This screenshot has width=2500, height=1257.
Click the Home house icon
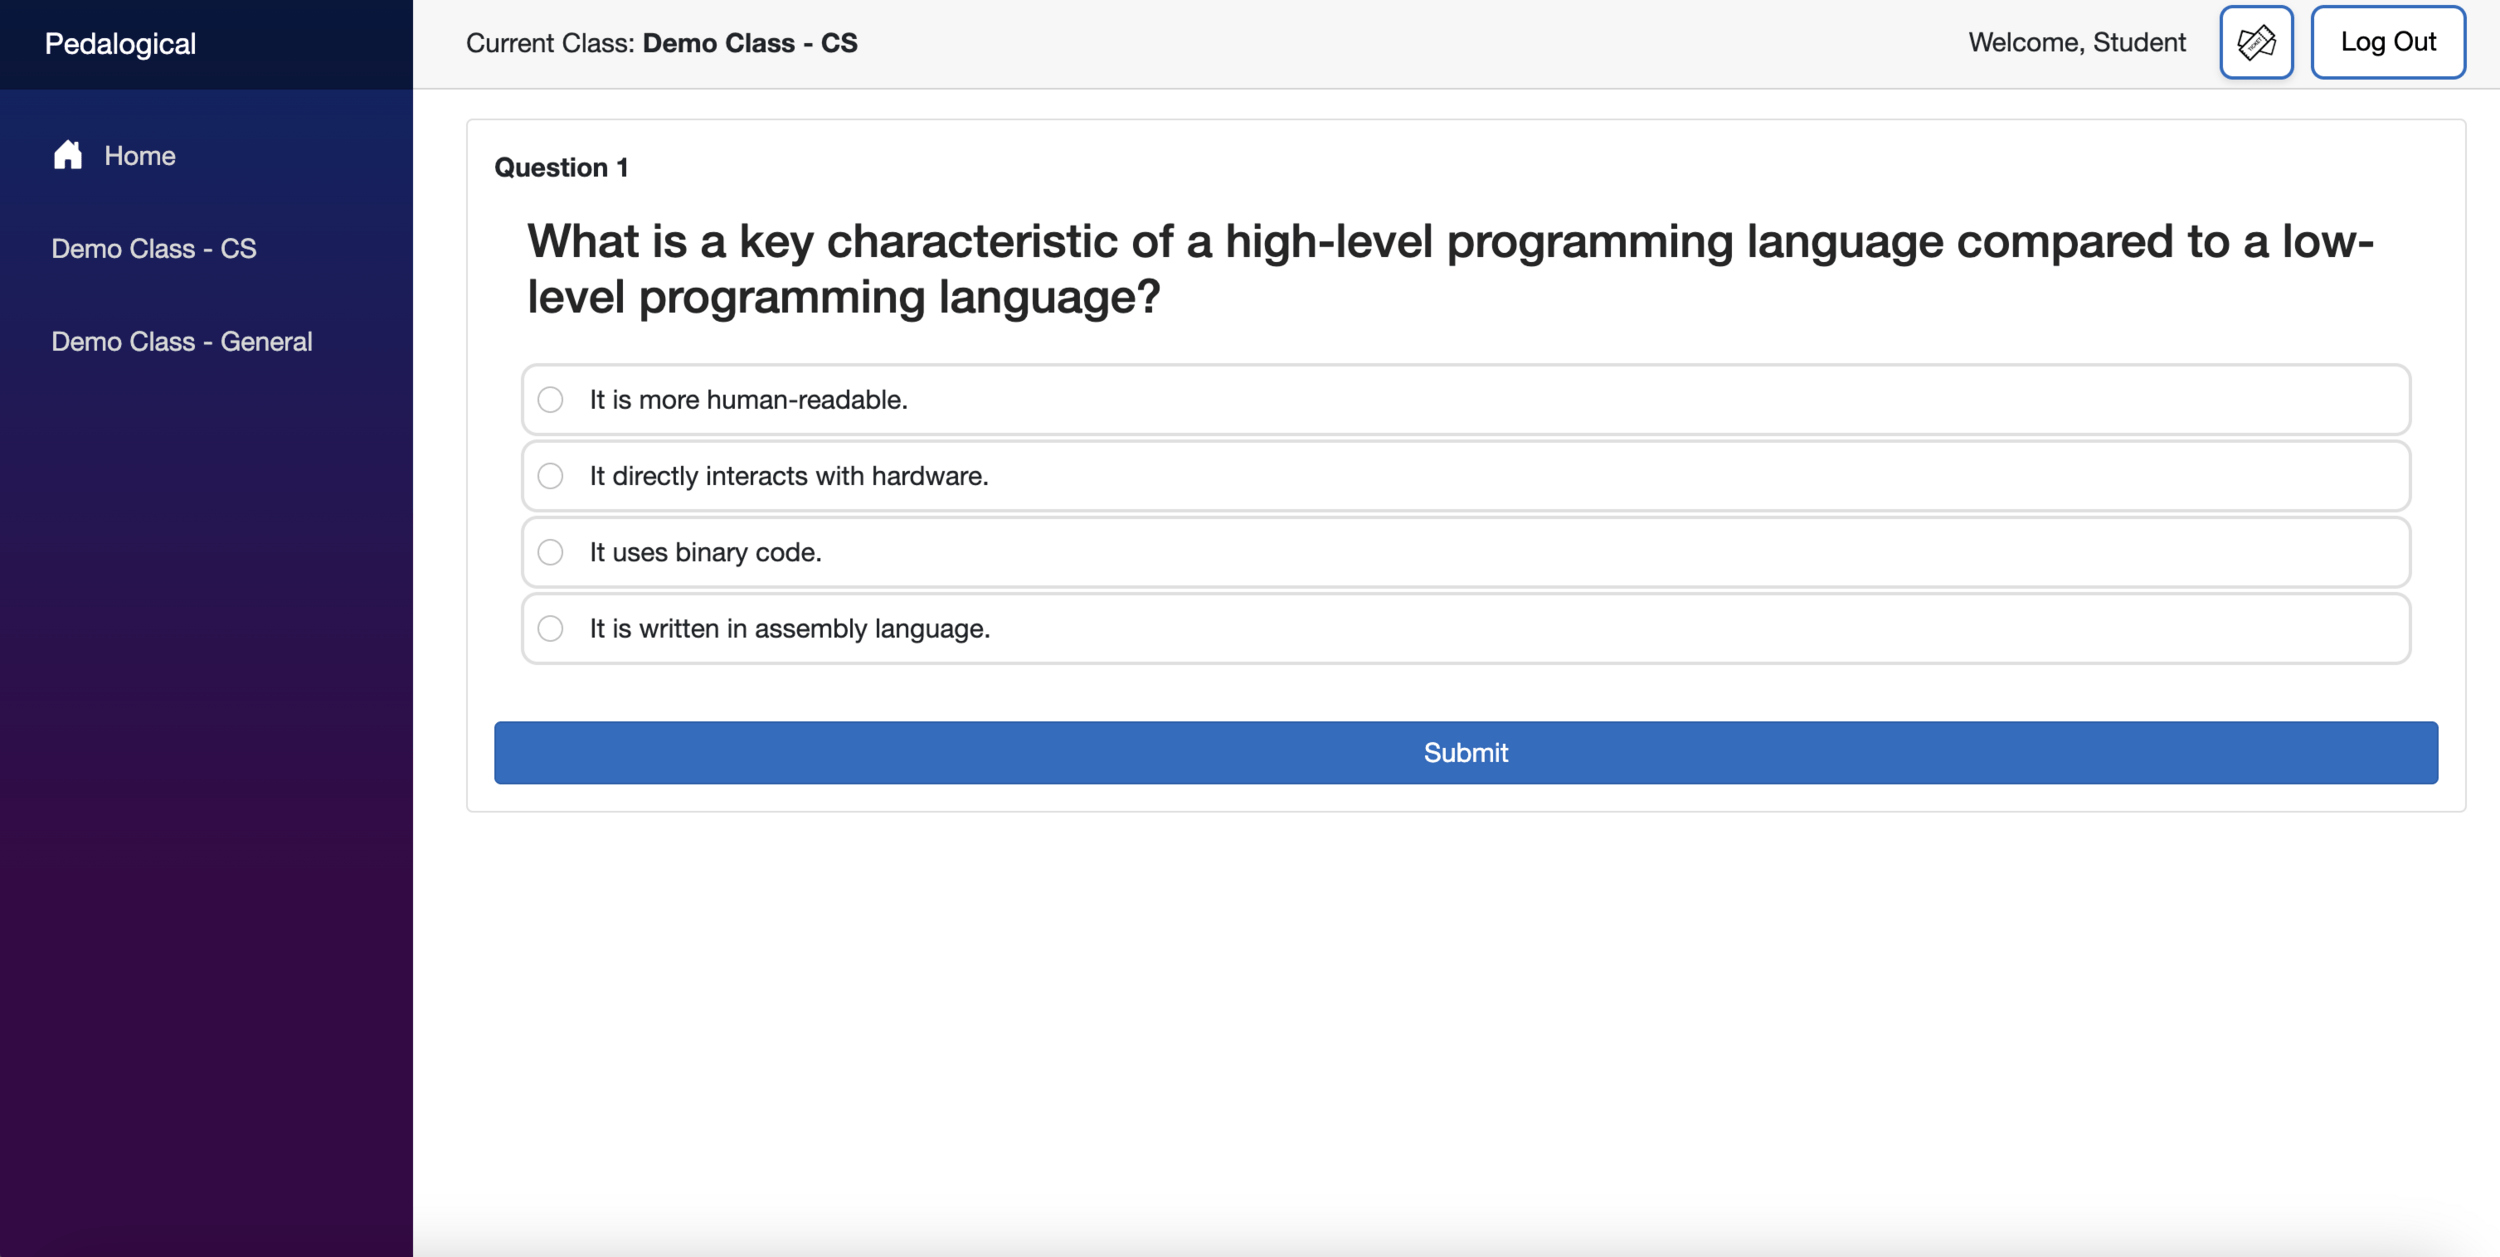click(68, 155)
